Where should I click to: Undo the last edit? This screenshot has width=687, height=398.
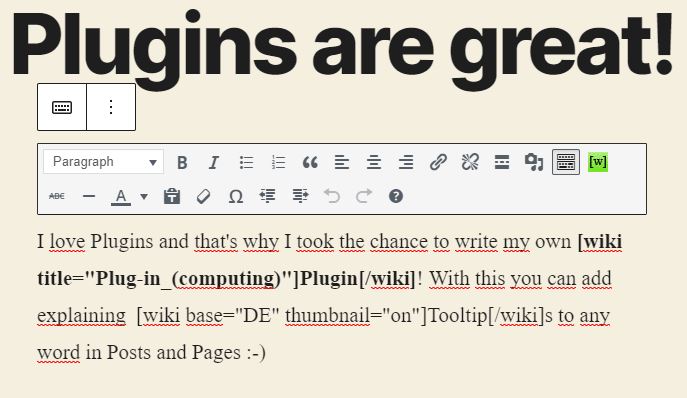pyautogui.click(x=332, y=196)
